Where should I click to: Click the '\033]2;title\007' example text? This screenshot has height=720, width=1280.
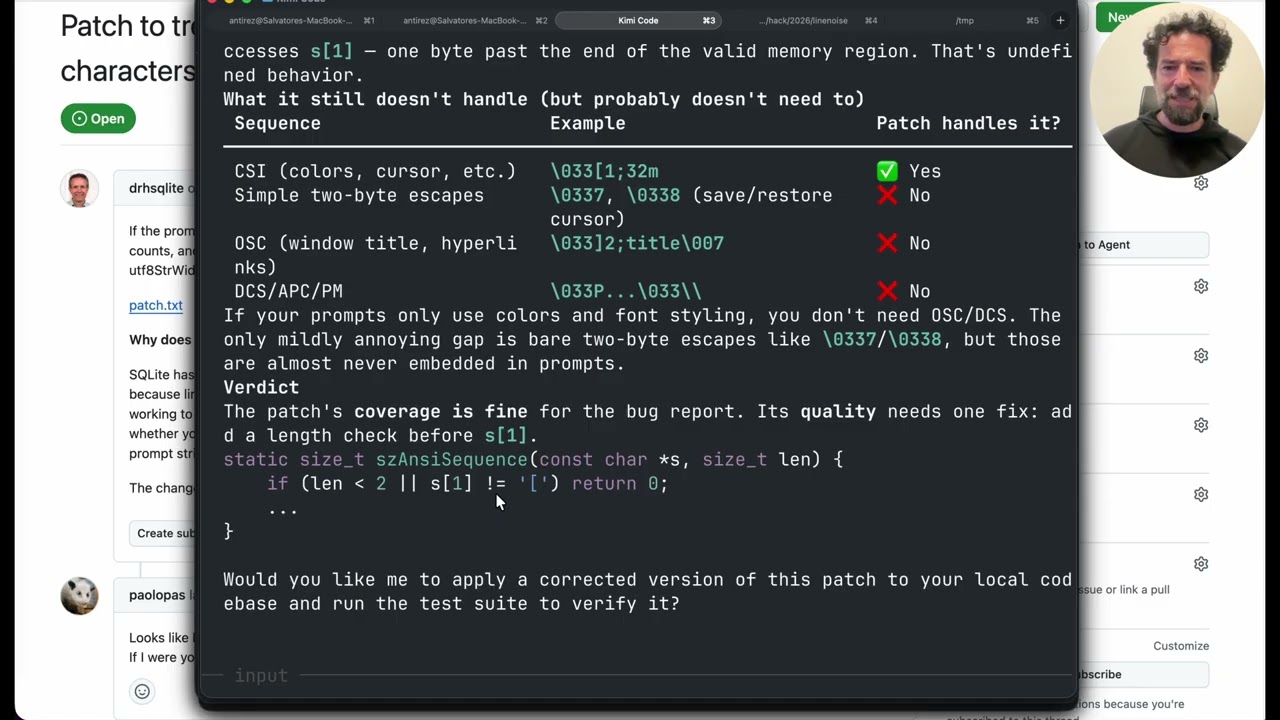click(x=637, y=243)
